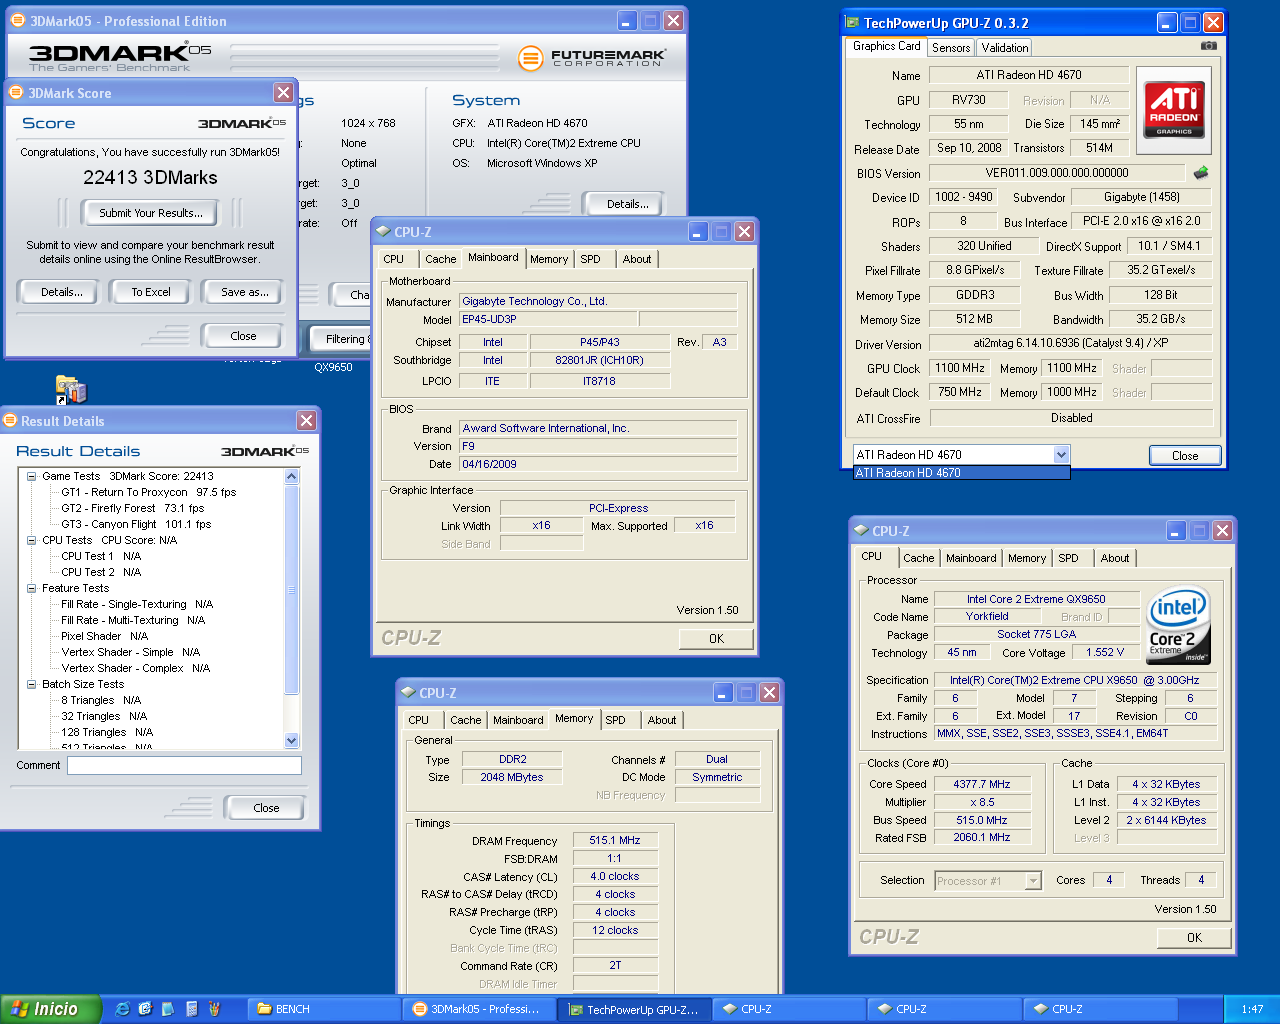Click Save as button in 3DMark Score
1280x1024 pixels.
click(244, 292)
